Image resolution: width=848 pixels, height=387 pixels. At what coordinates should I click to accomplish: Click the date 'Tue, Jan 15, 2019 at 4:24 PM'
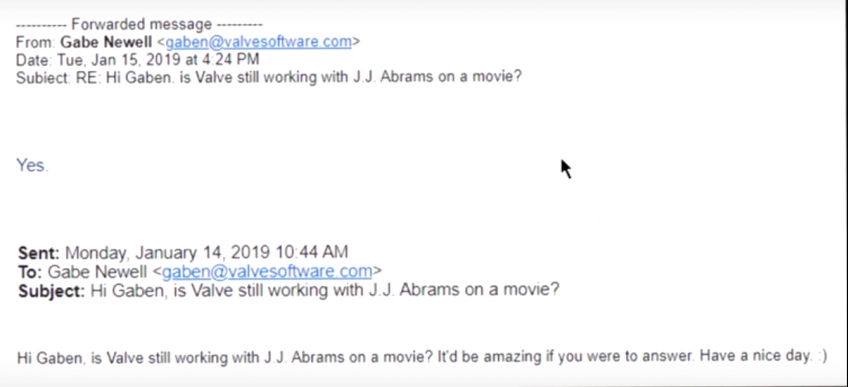158,59
